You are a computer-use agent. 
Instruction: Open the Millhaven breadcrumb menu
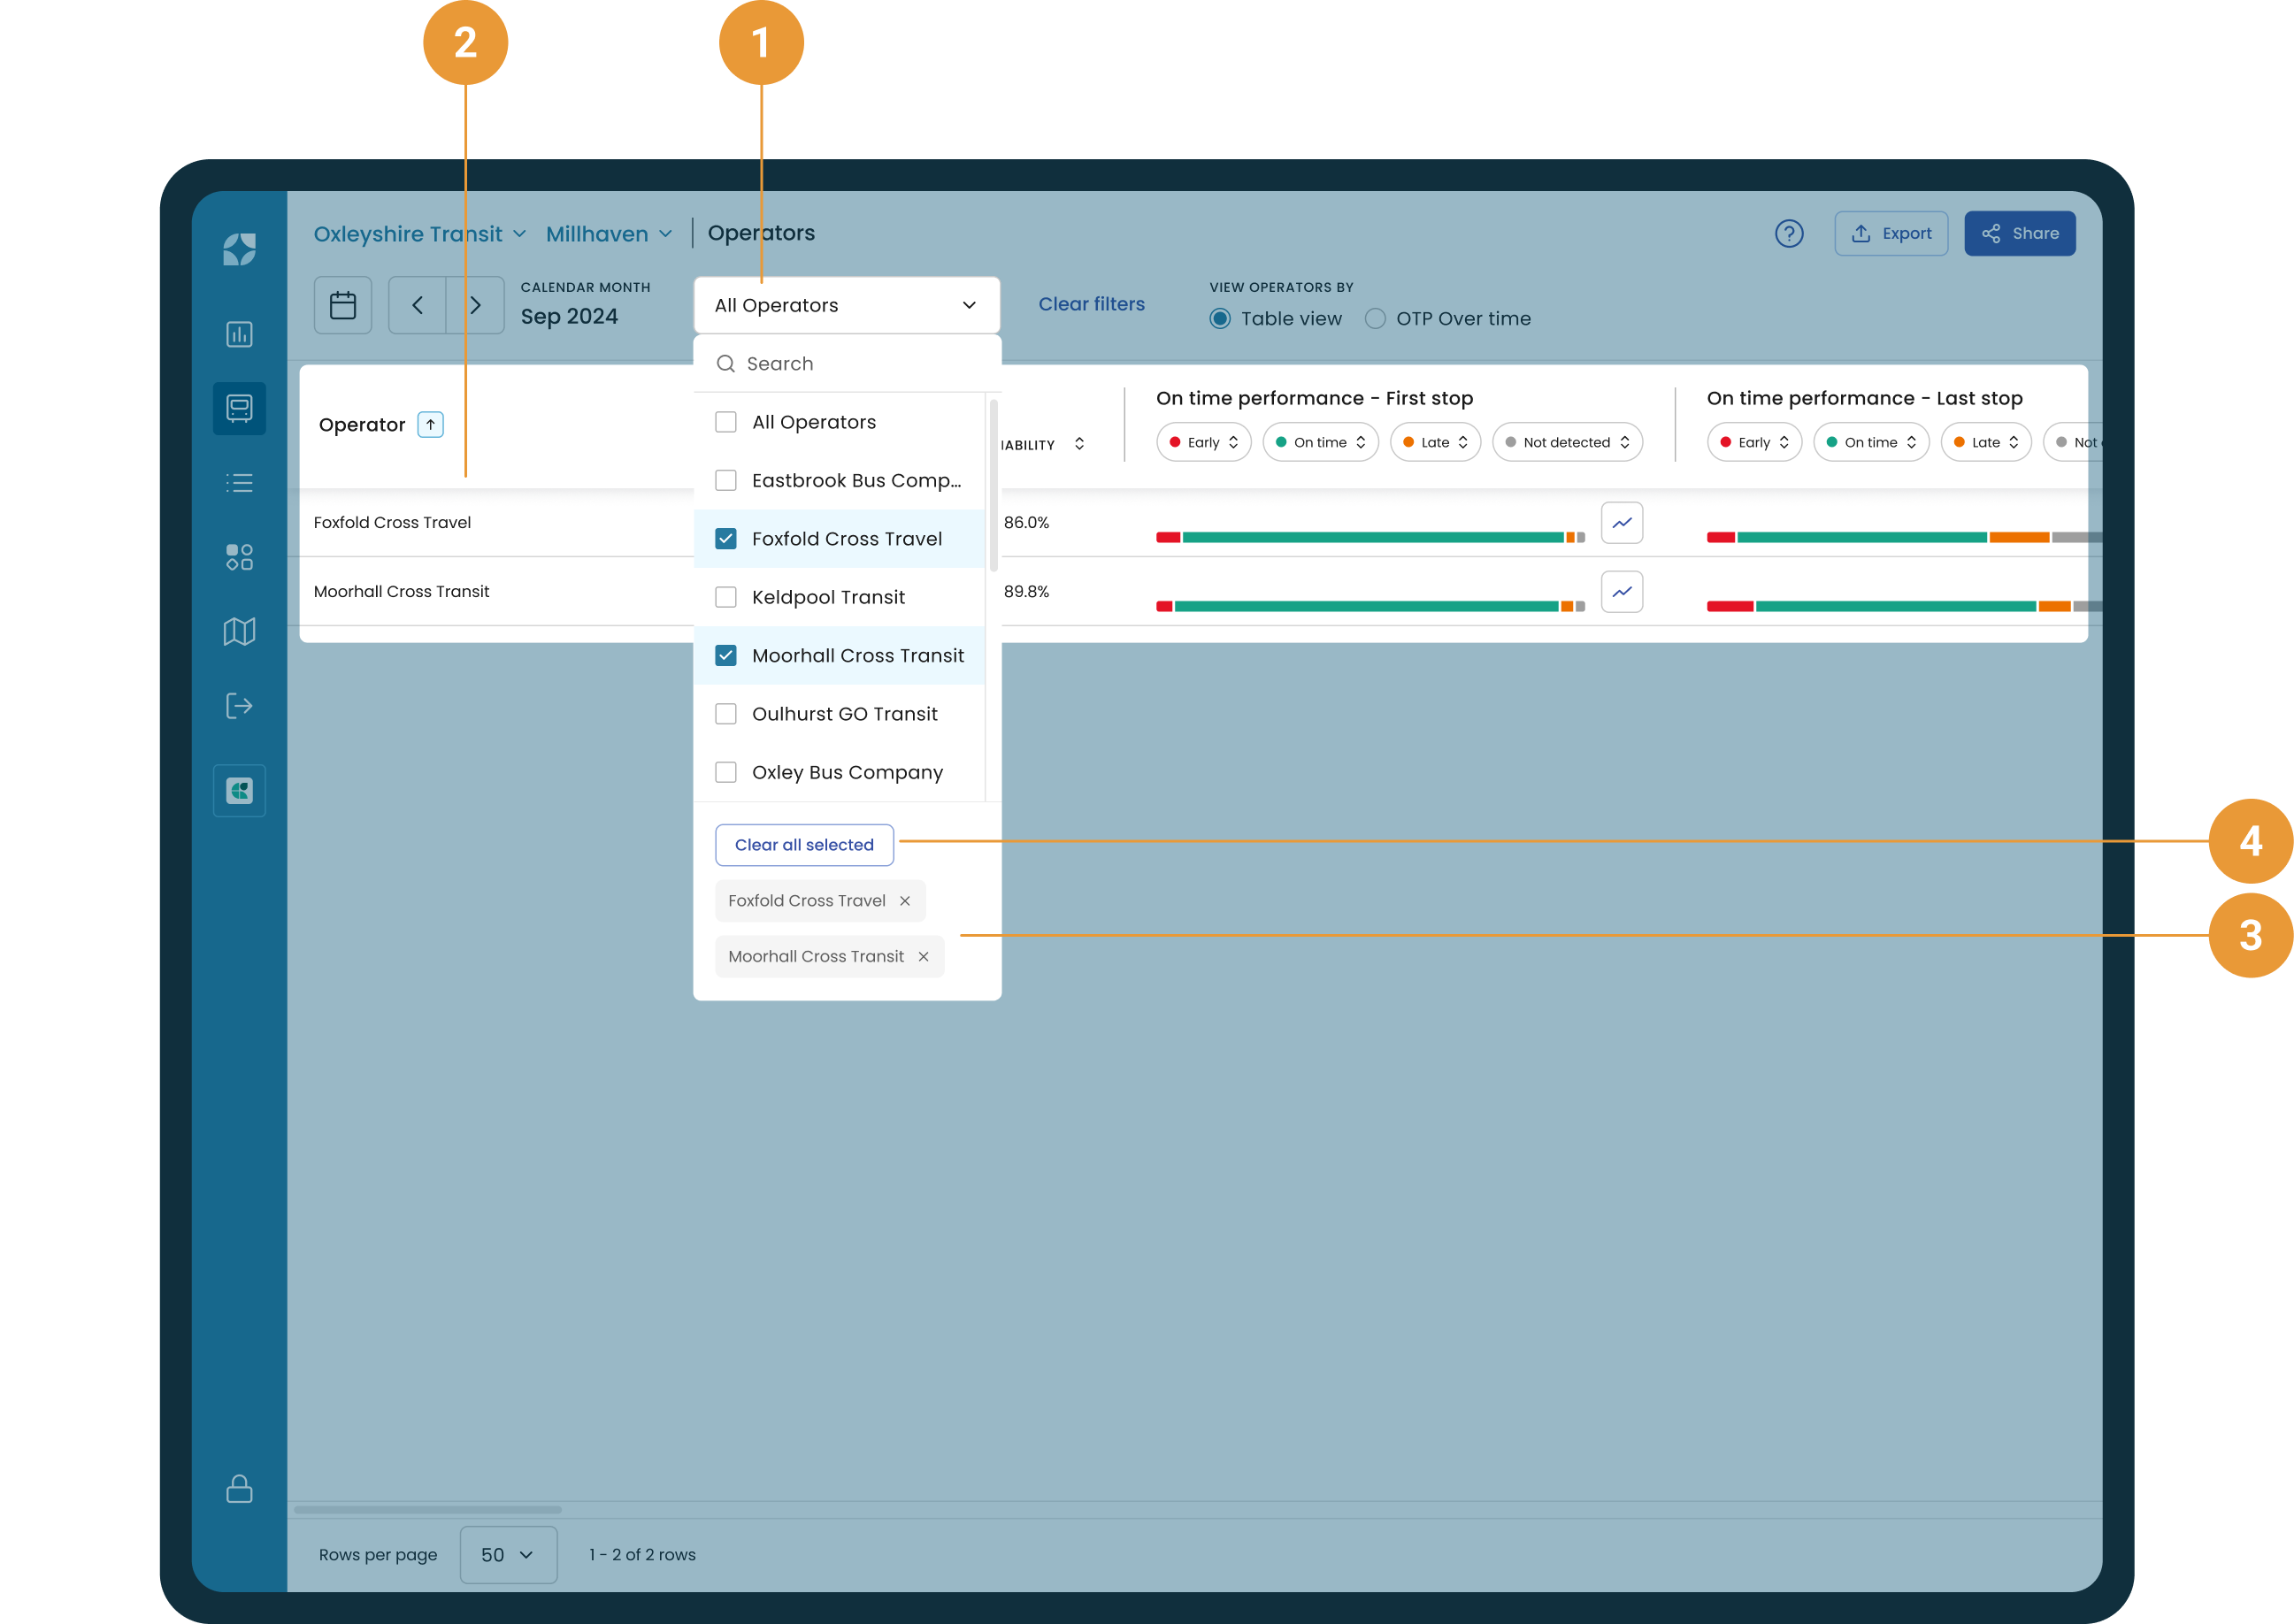(608, 234)
